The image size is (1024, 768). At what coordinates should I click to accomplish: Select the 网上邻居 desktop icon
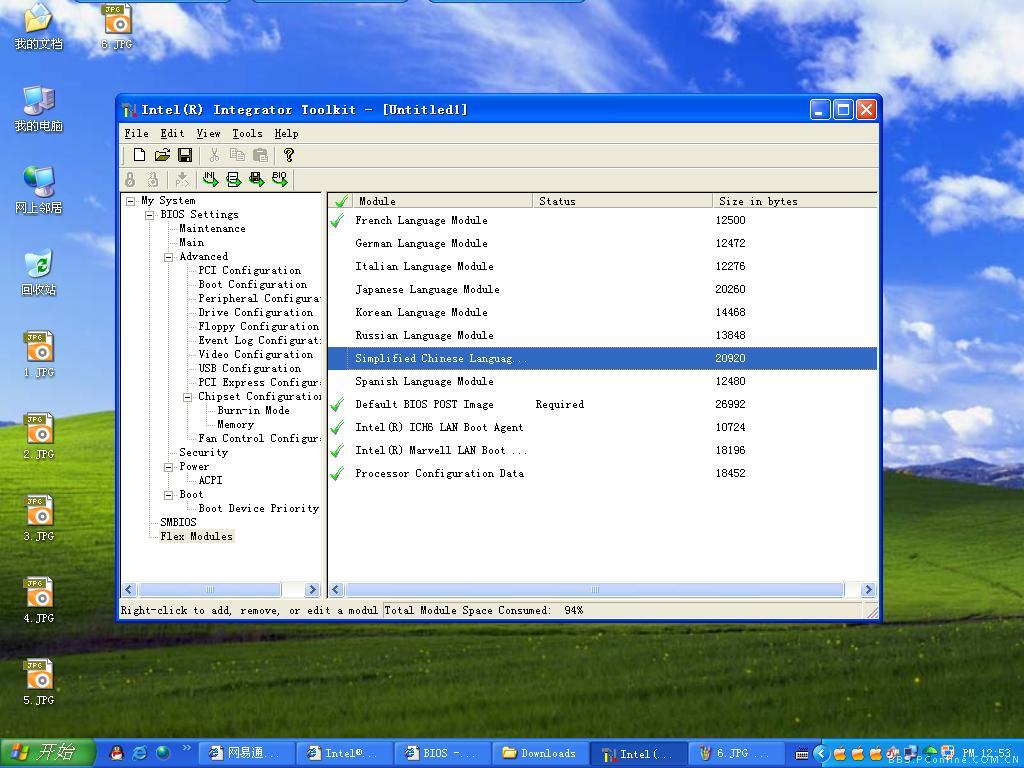(x=39, y=191)
